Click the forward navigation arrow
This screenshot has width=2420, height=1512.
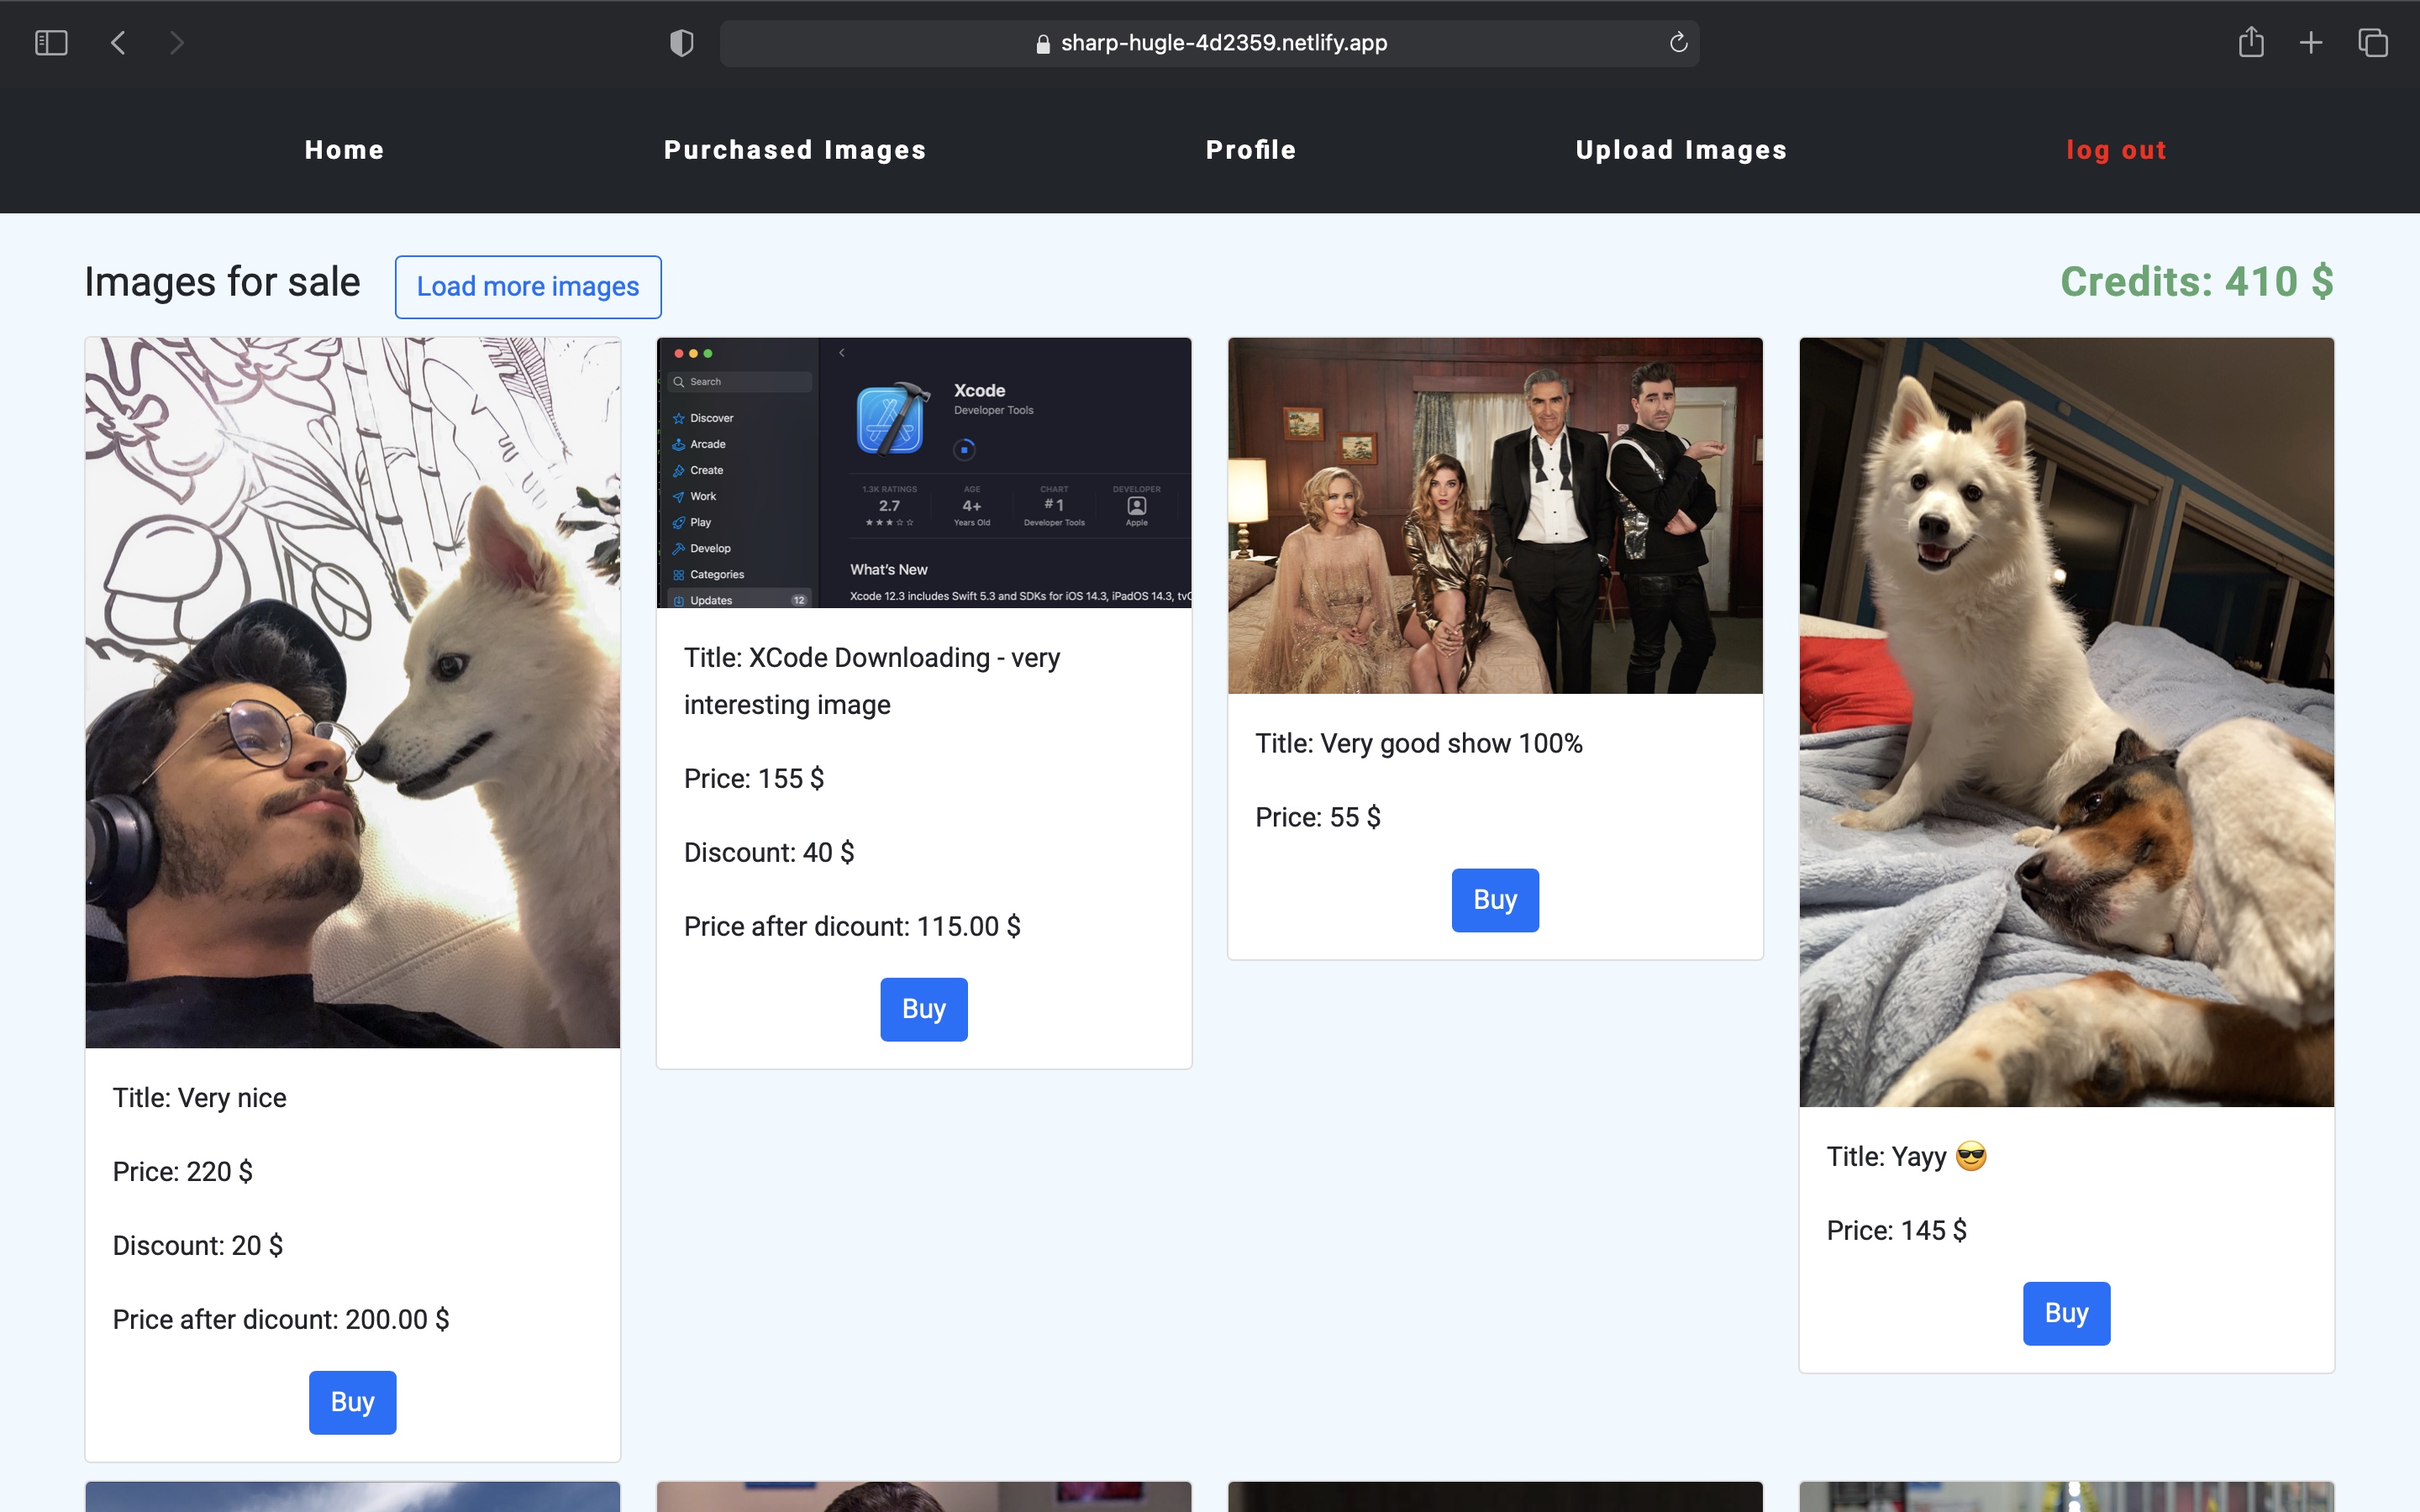[177, 43]
